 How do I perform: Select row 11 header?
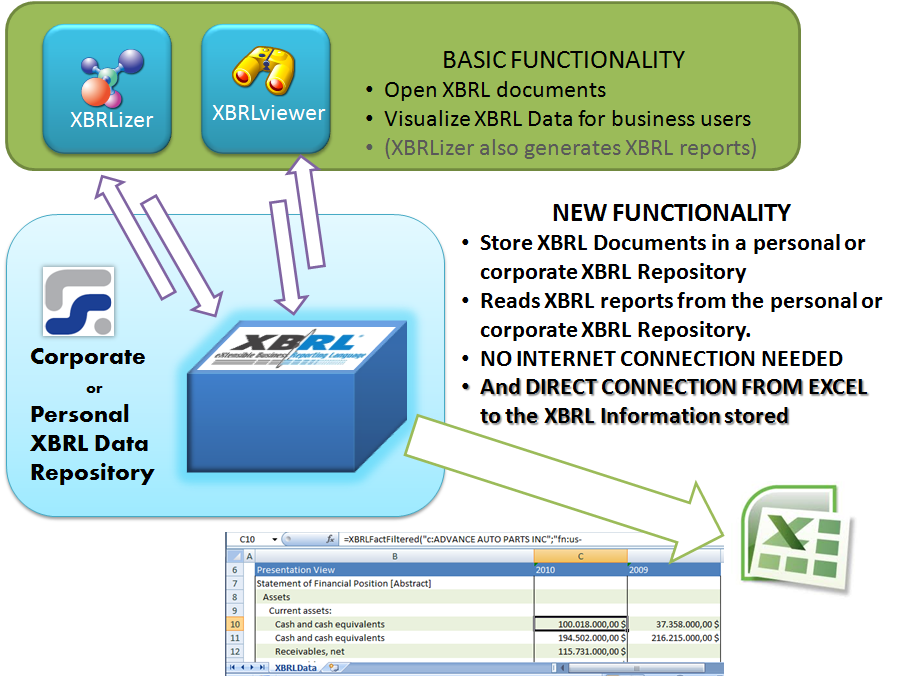click(235, 638)
